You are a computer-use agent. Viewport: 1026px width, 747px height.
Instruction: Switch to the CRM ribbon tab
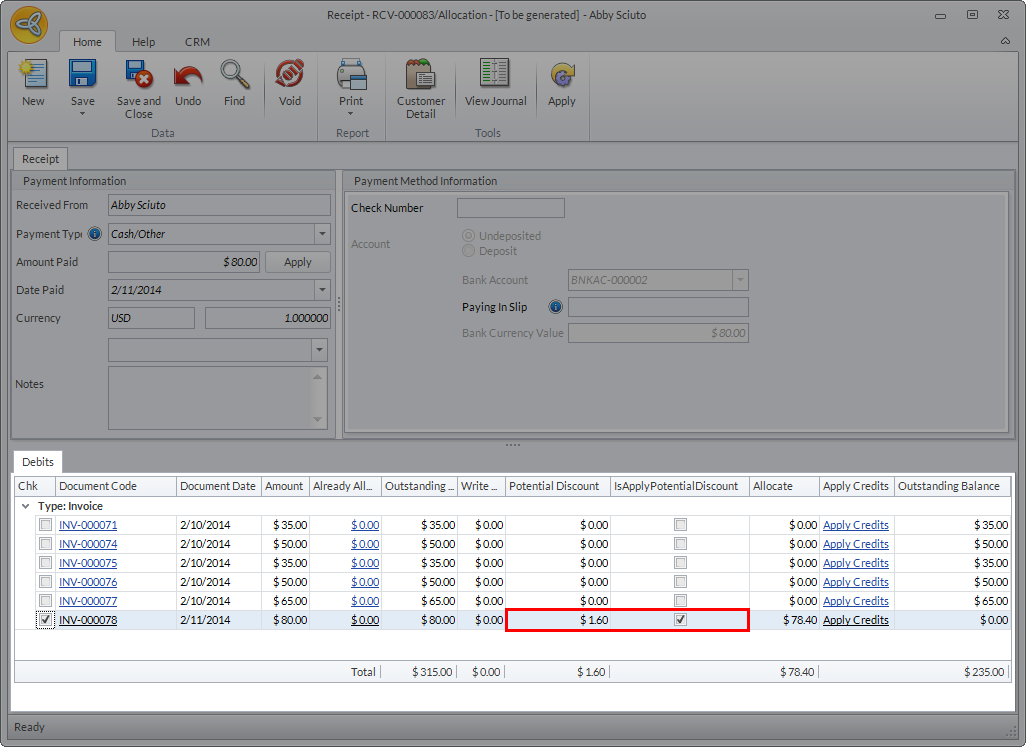click(196, 42)
